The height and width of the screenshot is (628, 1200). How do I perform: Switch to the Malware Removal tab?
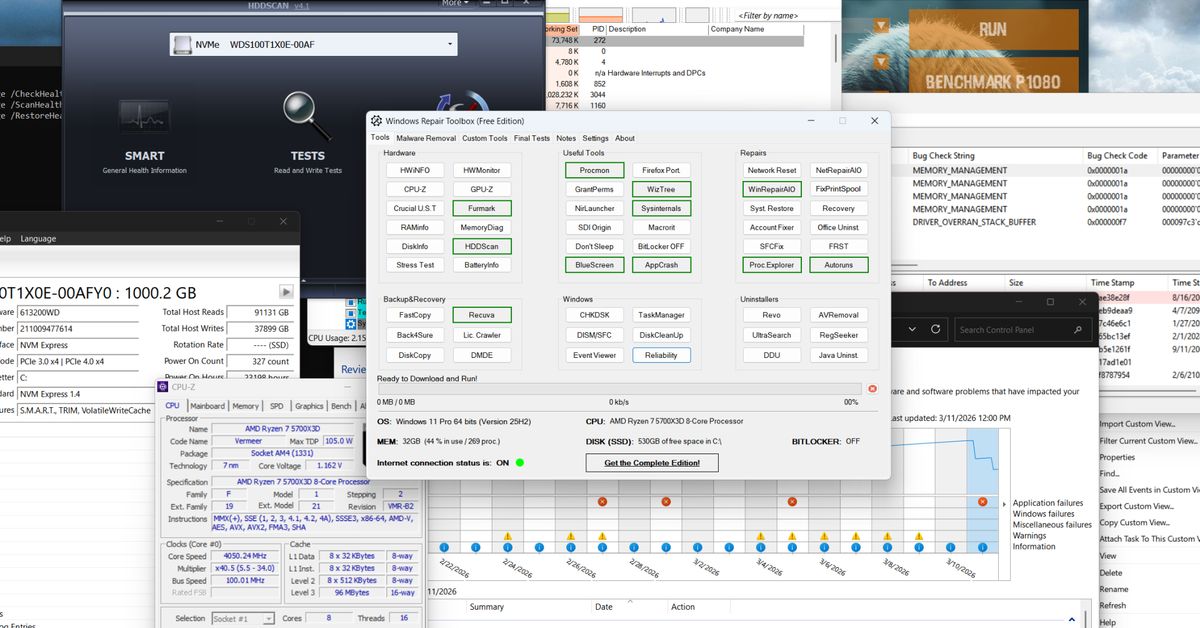click(x=426, y=138)
